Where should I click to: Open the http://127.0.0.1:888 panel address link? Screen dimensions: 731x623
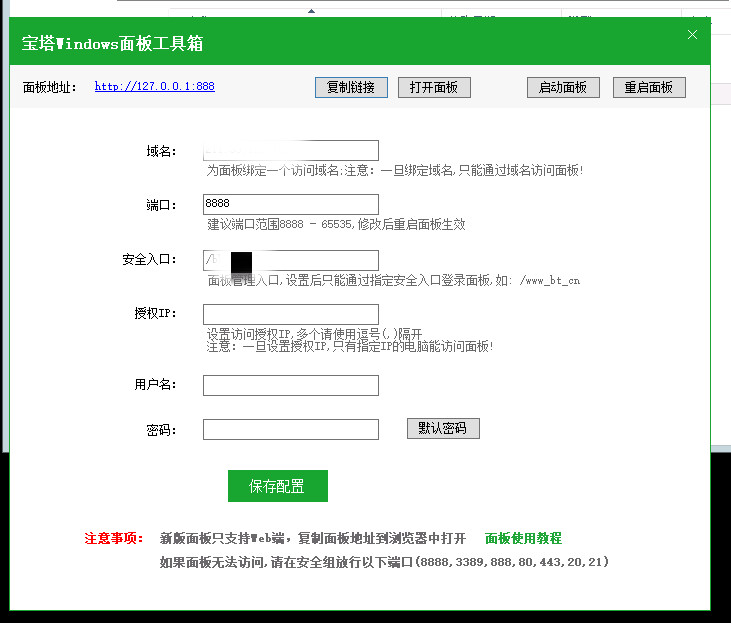pyautogui.click(x=154, y=86)
